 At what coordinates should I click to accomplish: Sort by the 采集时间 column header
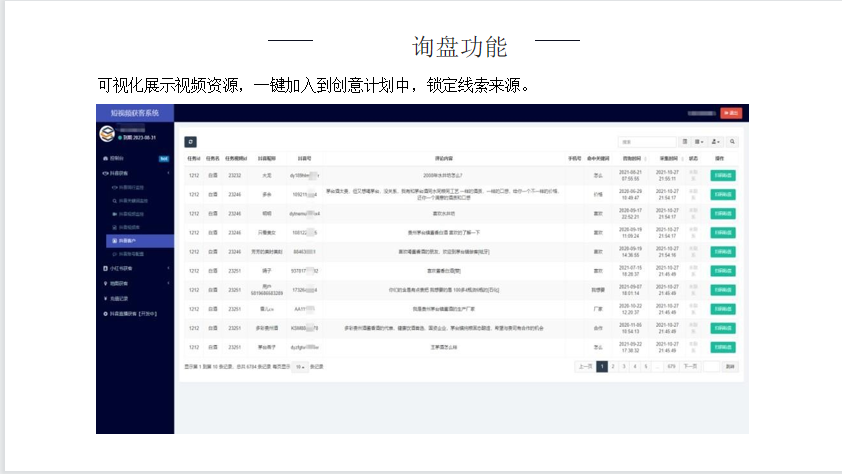point(669,158)
